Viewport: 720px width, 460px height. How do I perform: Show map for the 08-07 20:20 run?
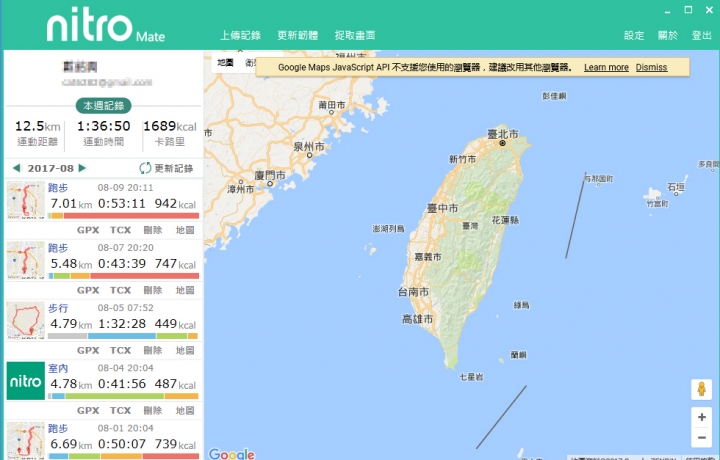coord(185,290)
